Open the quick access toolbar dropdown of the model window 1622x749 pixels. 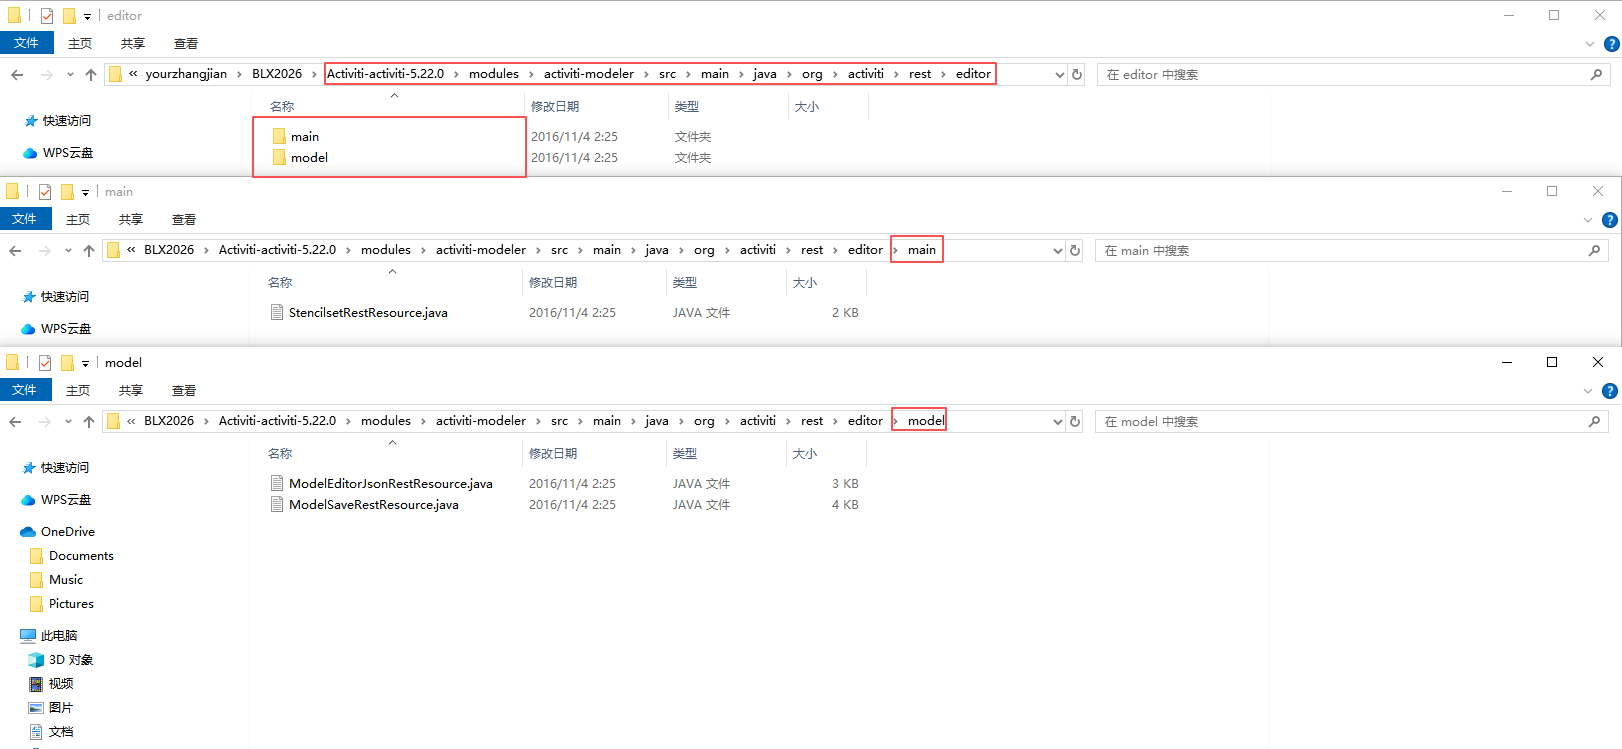[x=85, y=364]
